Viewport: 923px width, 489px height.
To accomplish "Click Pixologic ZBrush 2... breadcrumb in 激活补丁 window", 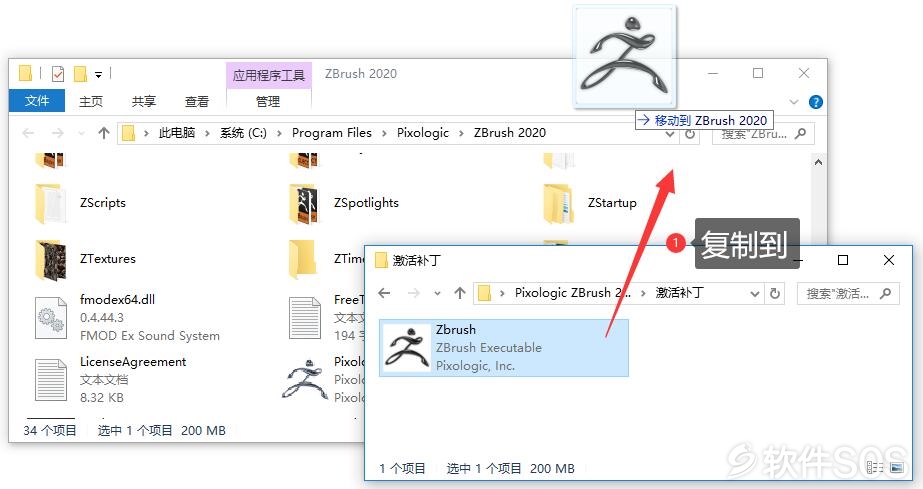I will [572, 292].
